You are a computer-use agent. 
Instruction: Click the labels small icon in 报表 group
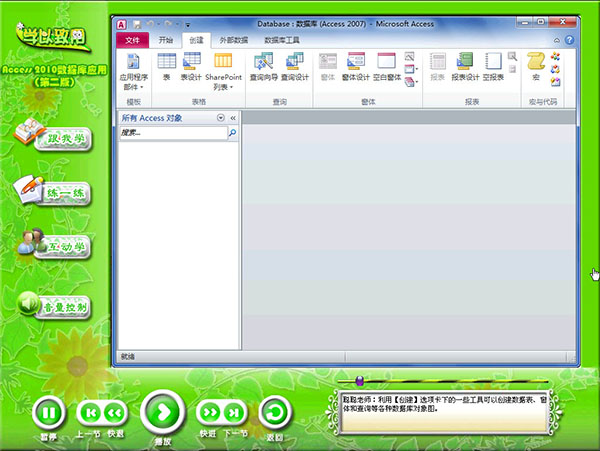tap(512, 69)
